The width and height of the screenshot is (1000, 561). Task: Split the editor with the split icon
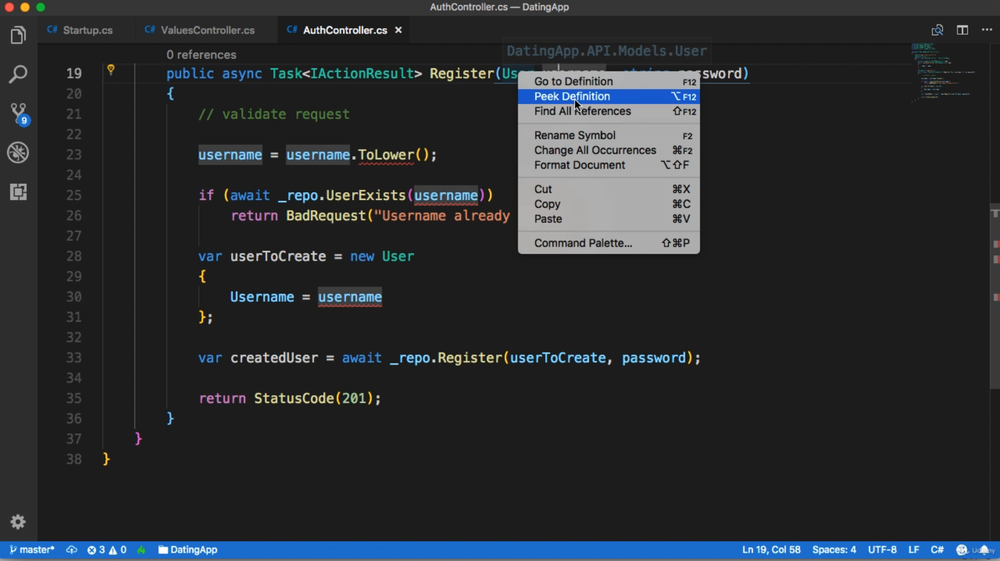962,30
